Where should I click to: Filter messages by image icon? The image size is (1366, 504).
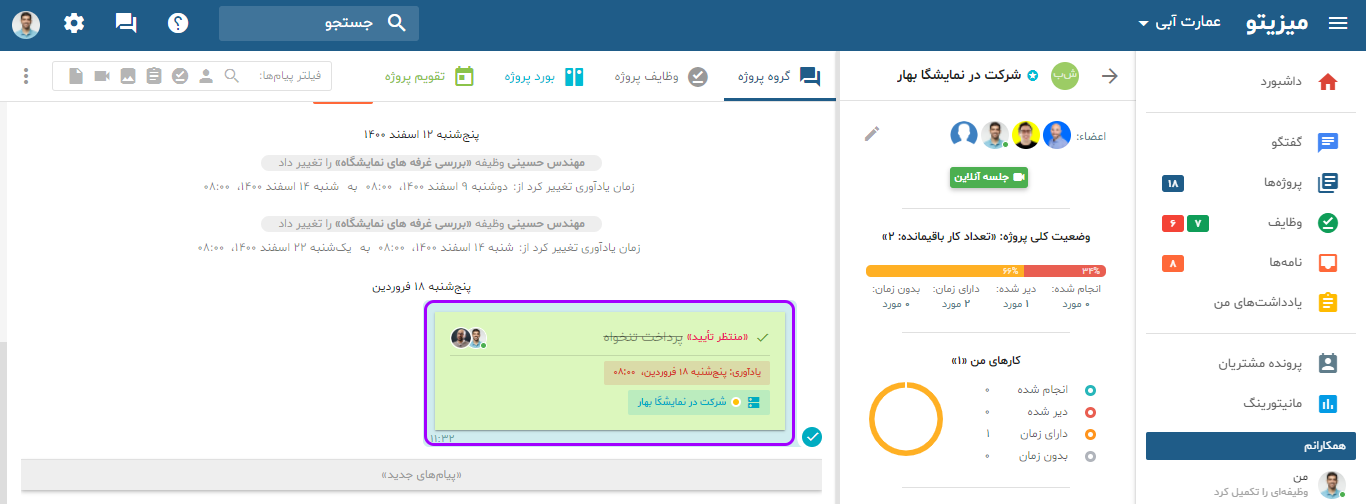[x=128, y=76]
